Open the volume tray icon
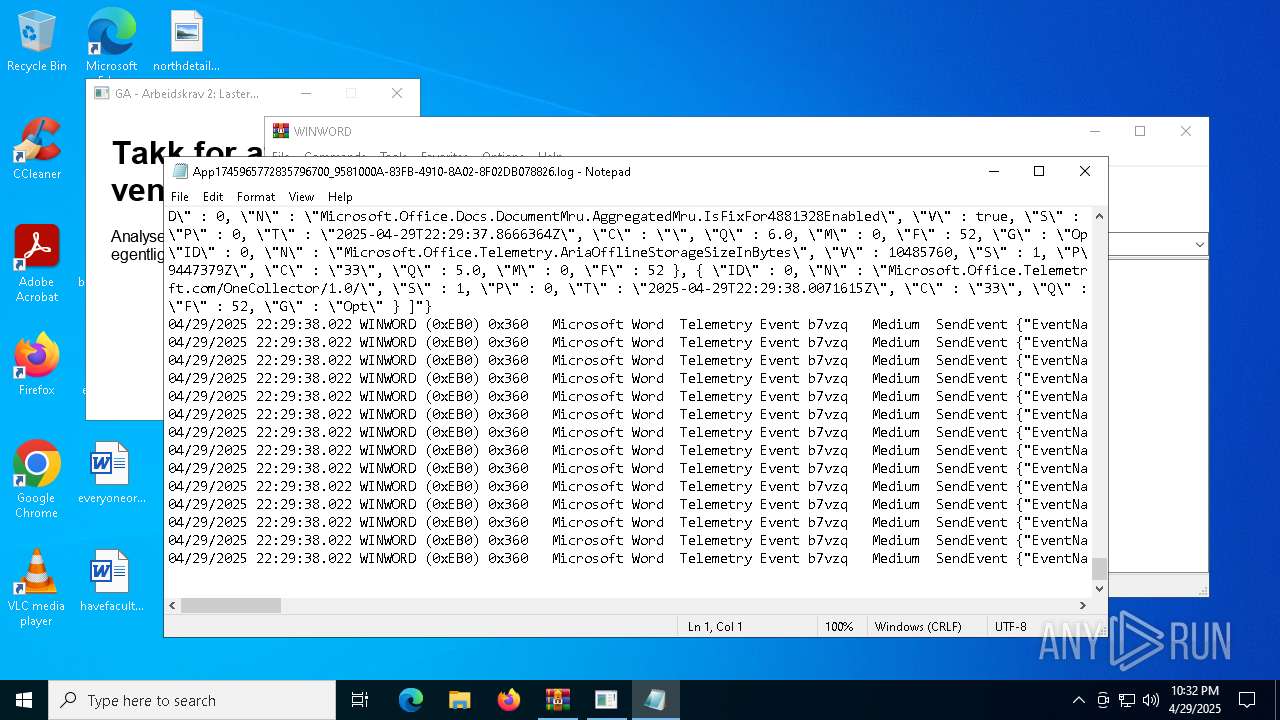 pyautogui.click(x=1151, y=700)
